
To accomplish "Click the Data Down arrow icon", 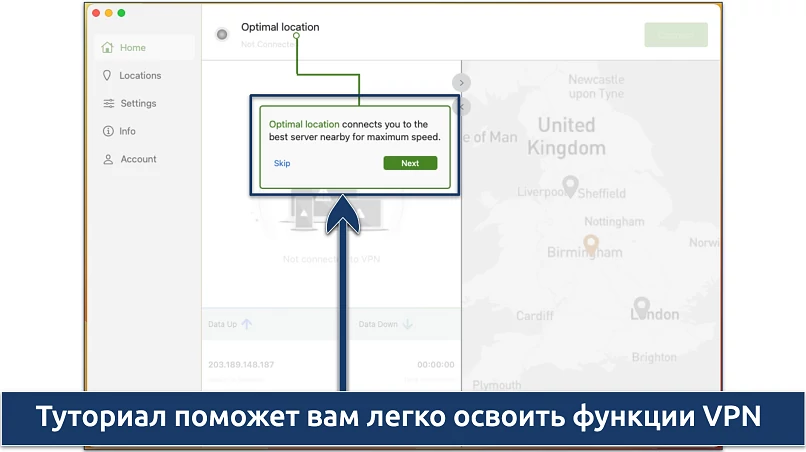I will 408,324.
